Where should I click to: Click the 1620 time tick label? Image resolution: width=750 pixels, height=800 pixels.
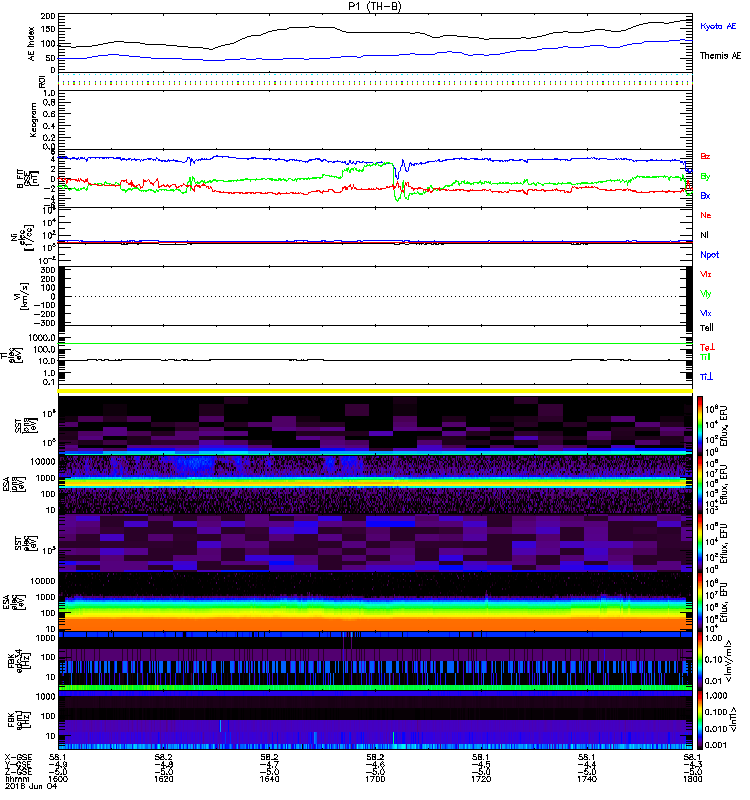(164, 779)
